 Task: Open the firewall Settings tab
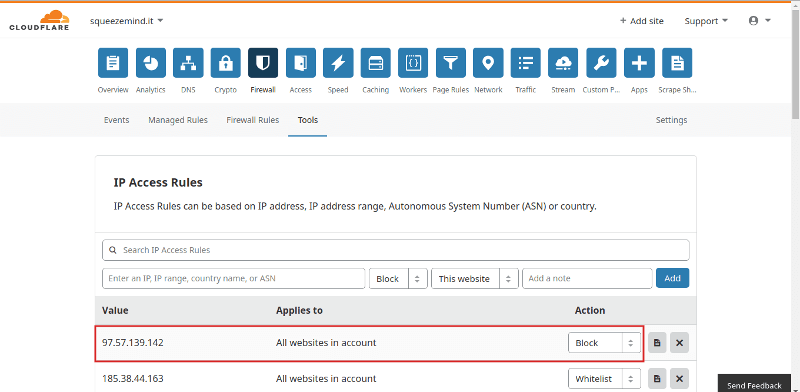point(671,120)
